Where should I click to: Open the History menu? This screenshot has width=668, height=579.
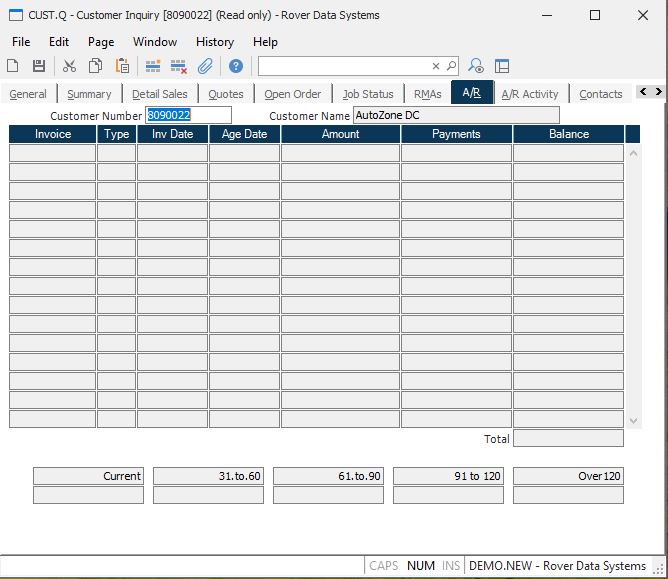(x=214, y=42)
